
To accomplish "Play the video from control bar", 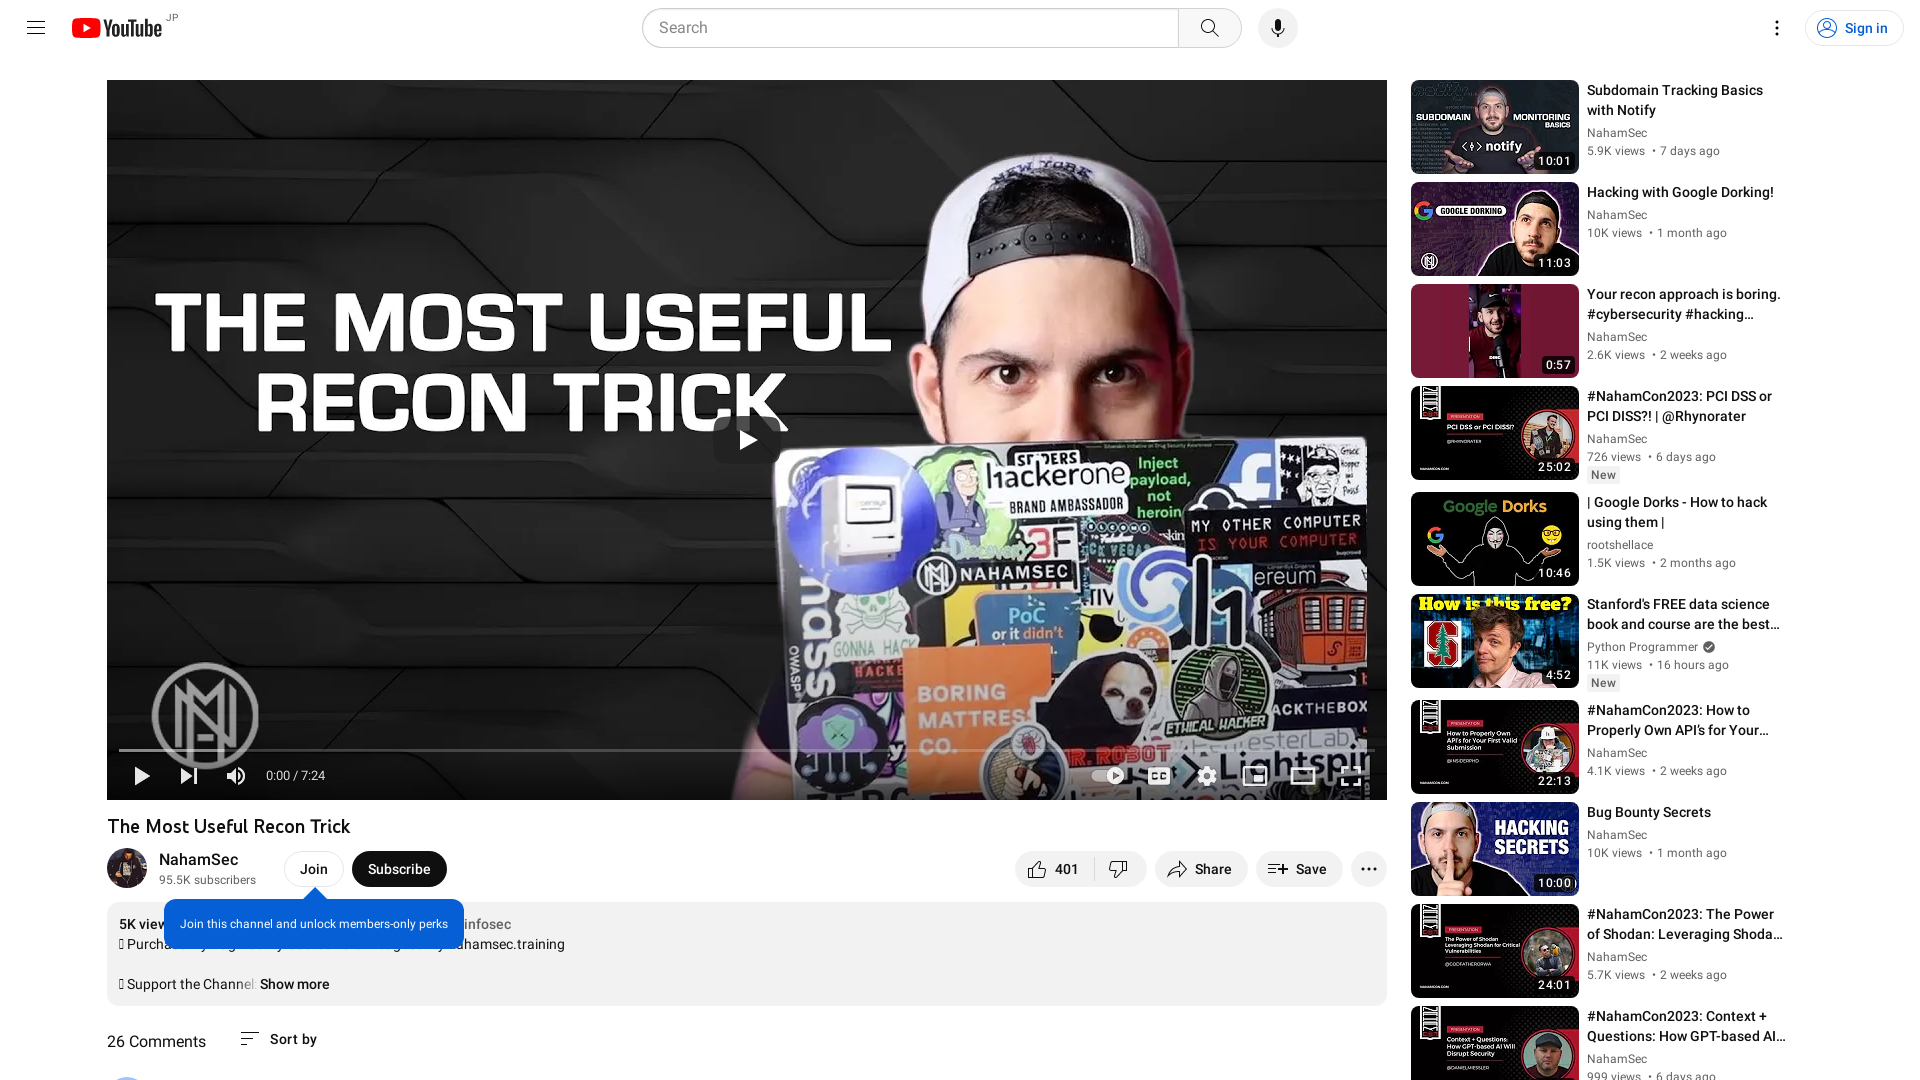I will point(142,776).
